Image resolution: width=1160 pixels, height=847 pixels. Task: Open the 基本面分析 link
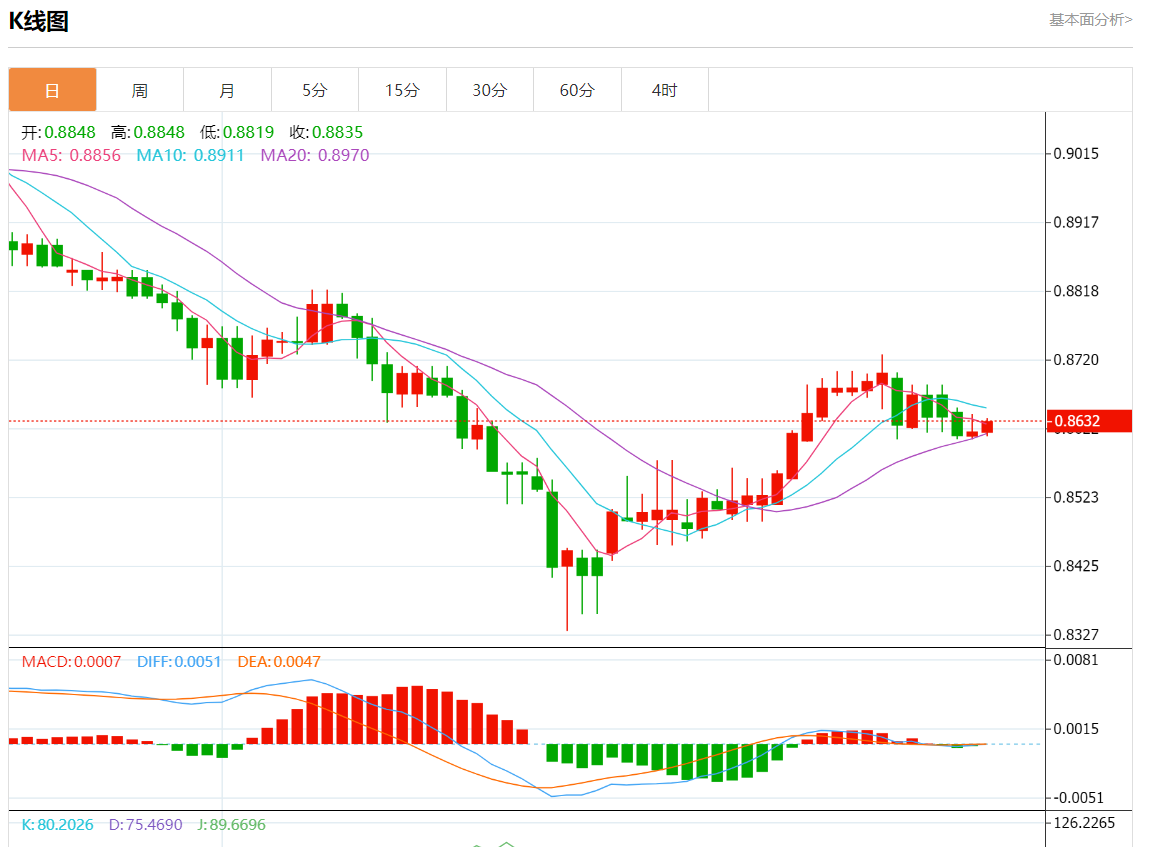click(x=1090, y=19)
